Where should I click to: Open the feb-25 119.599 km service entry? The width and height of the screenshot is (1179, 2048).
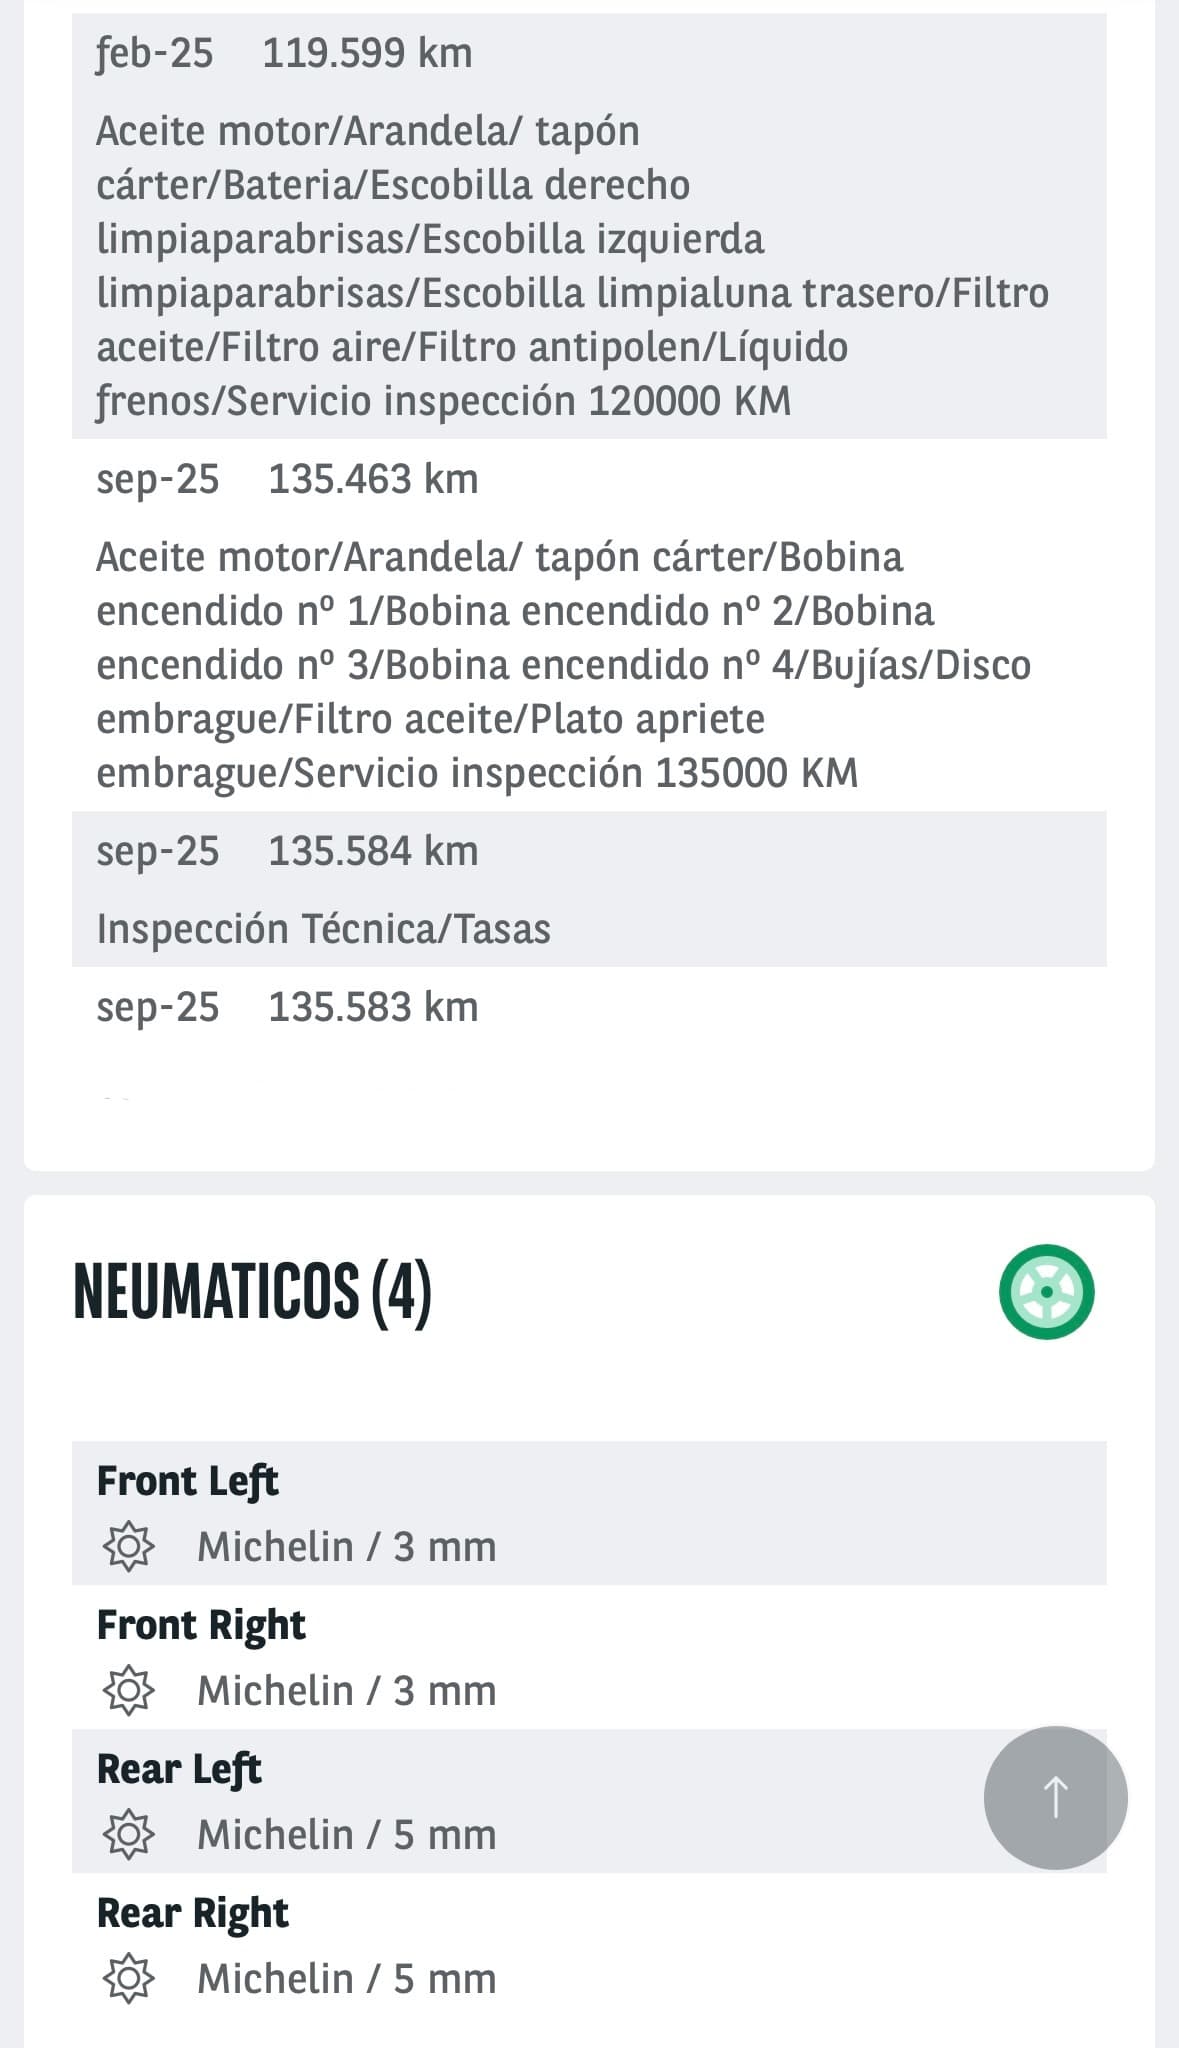(x=284, y=53)
